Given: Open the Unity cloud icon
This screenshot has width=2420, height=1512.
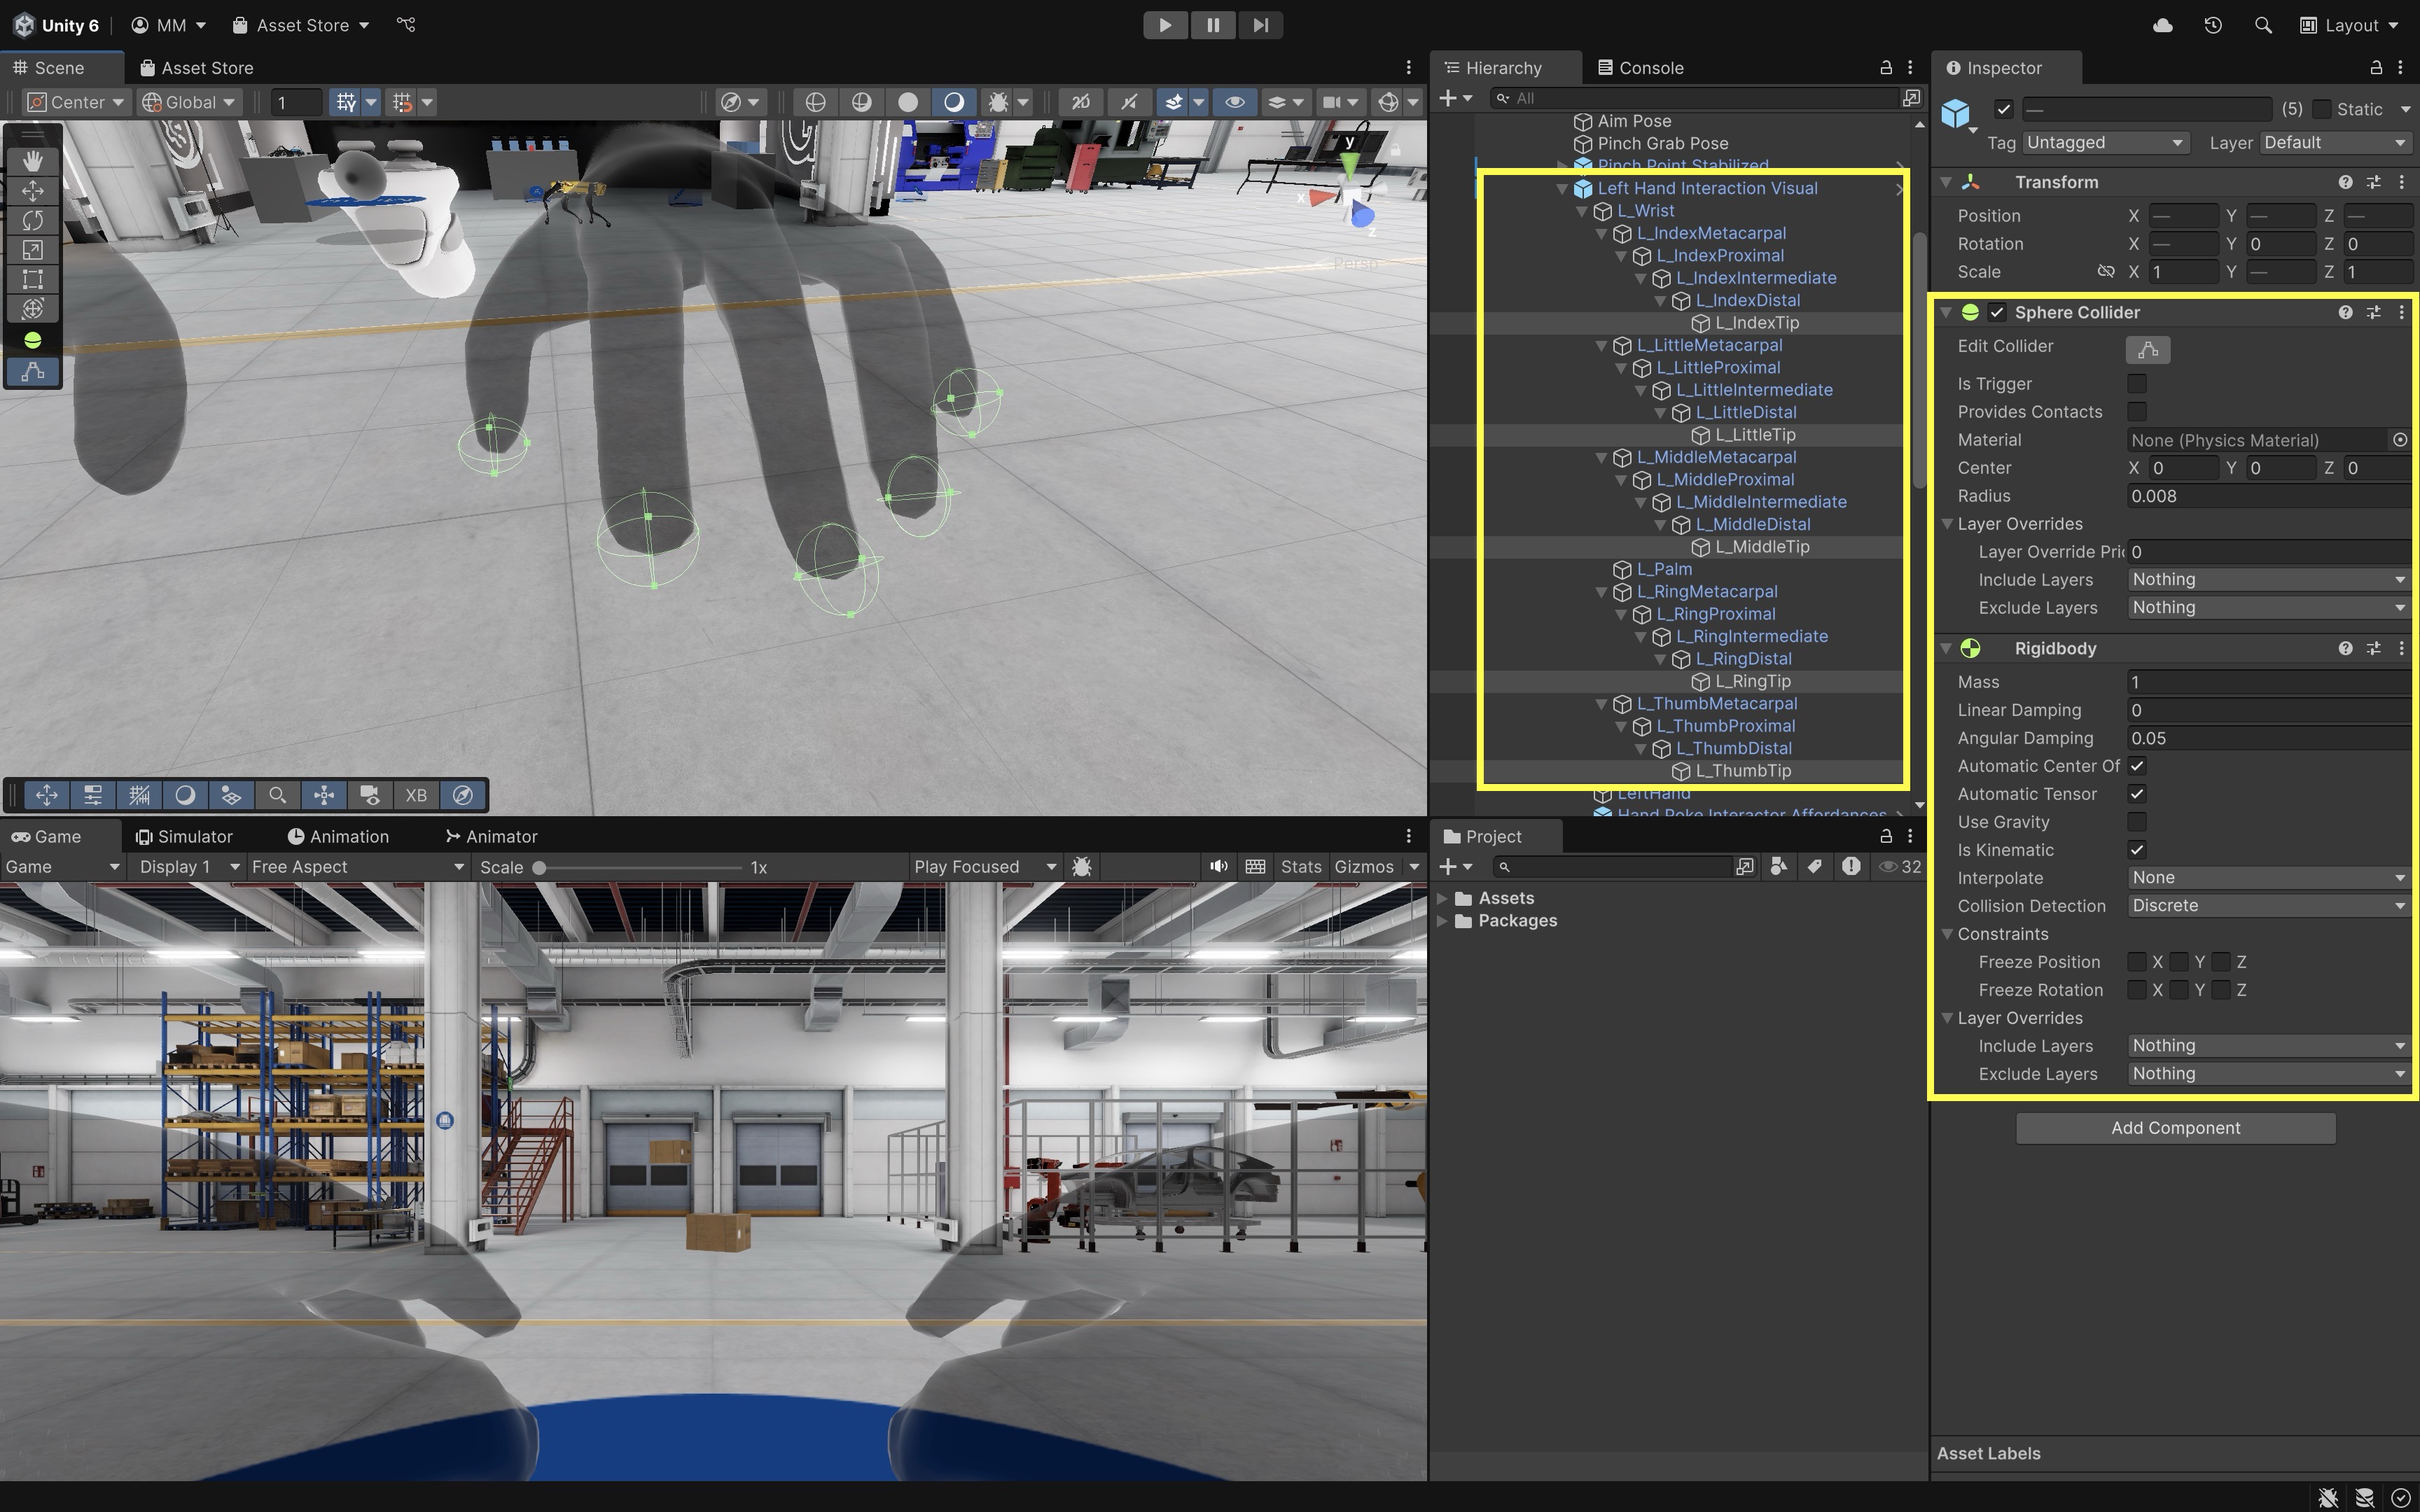Looking at the screenshot, I should [2162, 25].
